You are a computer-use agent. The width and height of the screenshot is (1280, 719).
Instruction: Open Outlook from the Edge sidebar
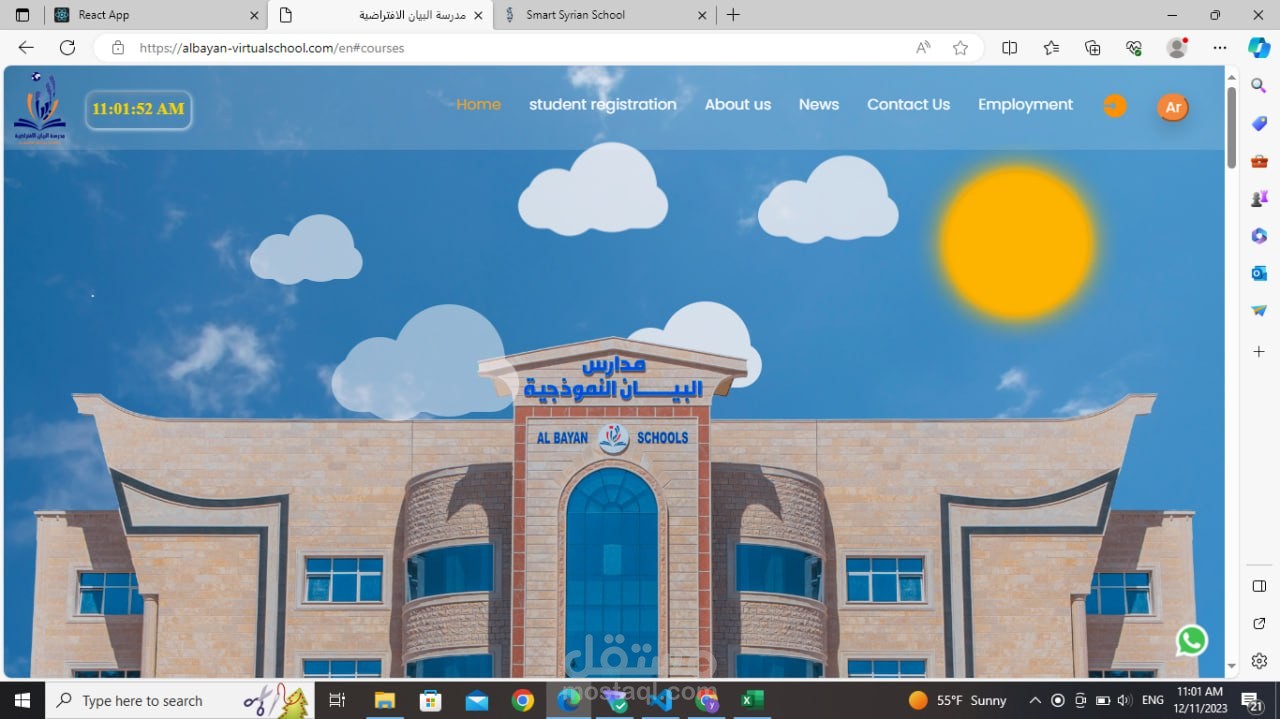click(1258, 273)
